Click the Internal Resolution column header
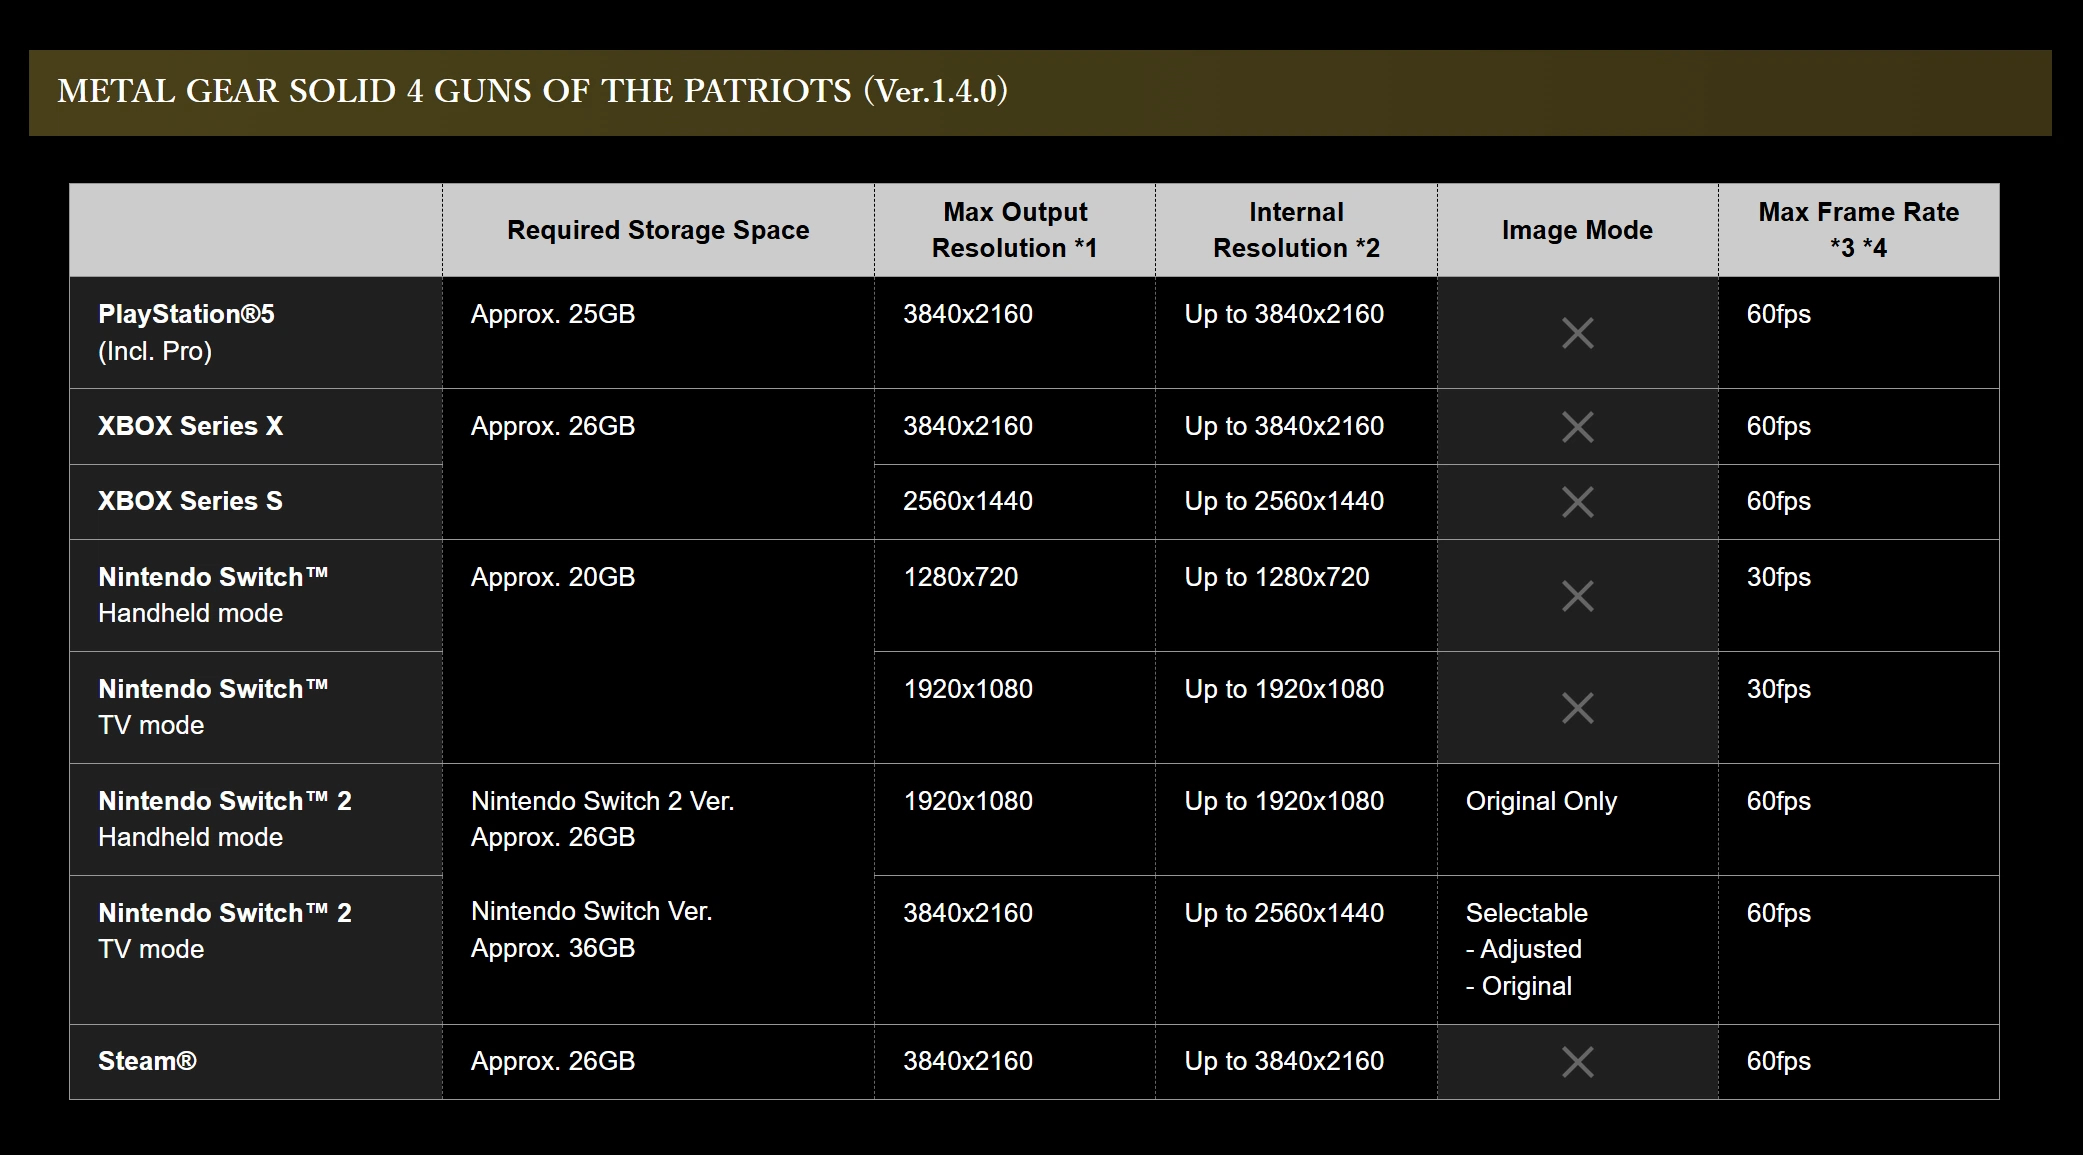The image size is (2083, 1155). point(1296,230)
